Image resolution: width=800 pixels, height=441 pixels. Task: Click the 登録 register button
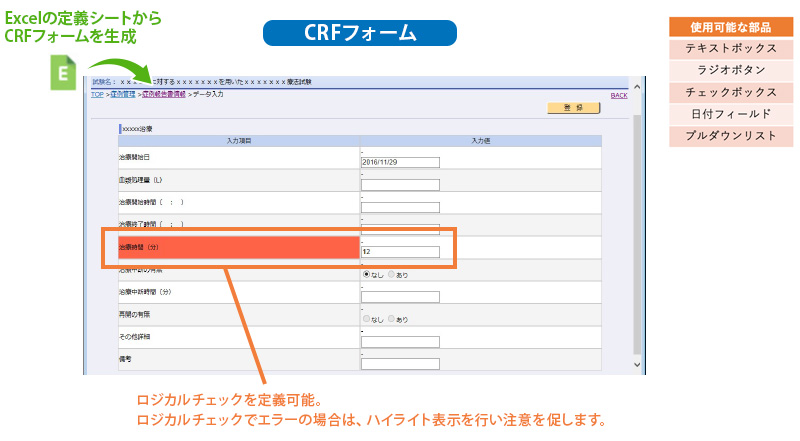(573, 108)
